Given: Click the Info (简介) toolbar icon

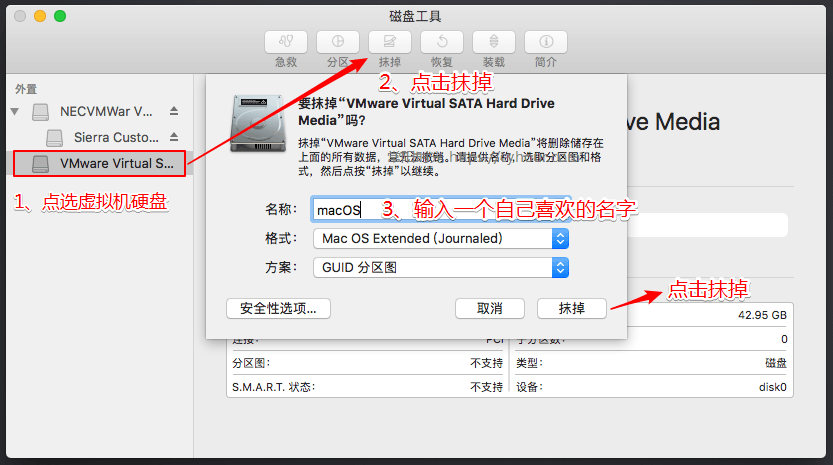Looking at the screenshot, I should point(546,42).
